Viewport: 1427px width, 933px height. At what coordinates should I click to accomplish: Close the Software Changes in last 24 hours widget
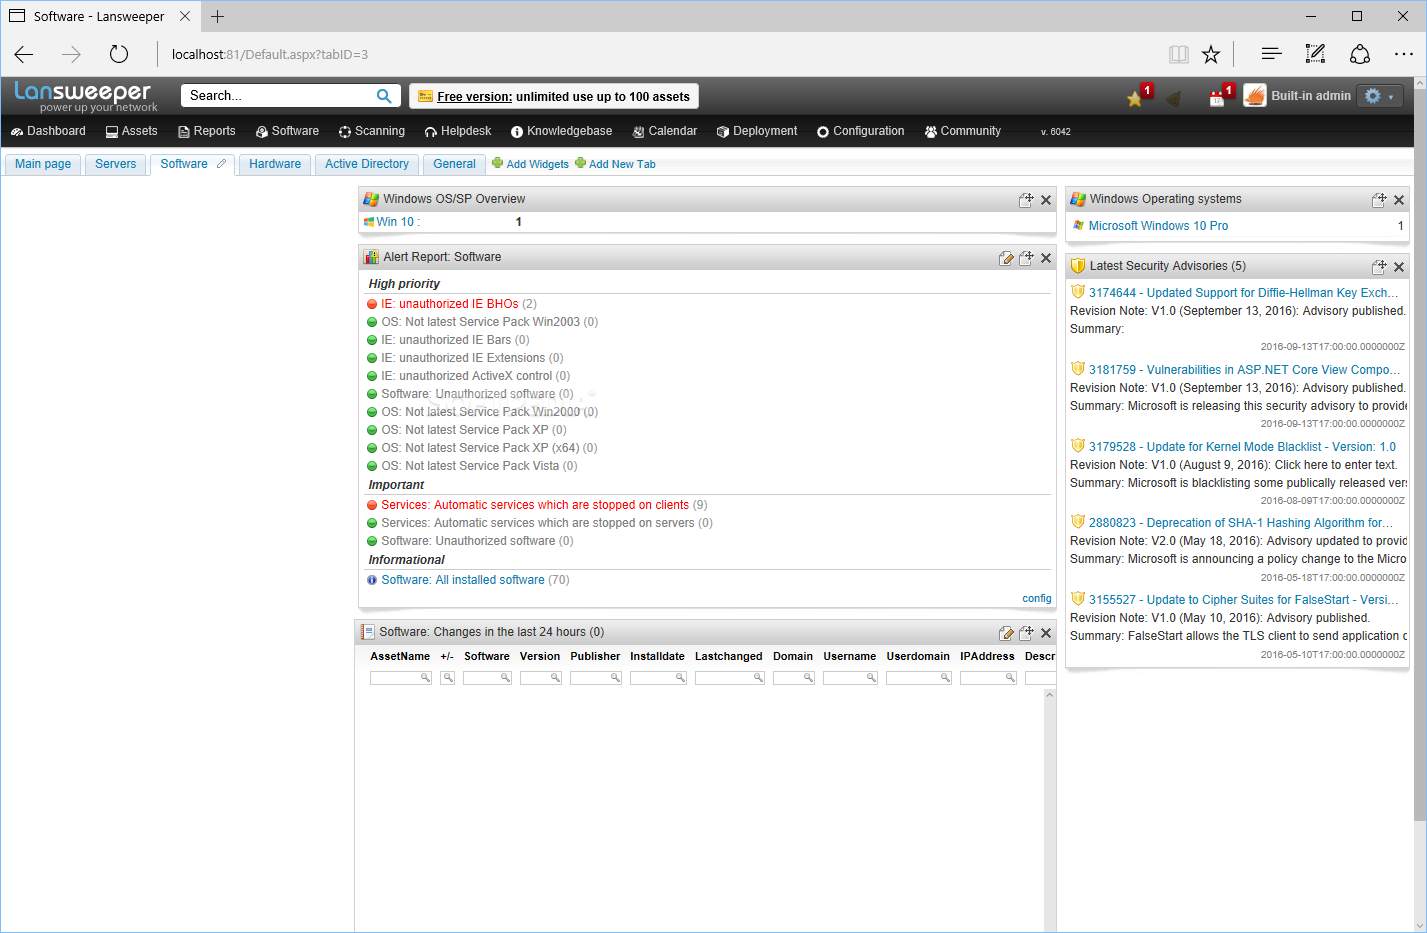click(x=1046, y=633)
